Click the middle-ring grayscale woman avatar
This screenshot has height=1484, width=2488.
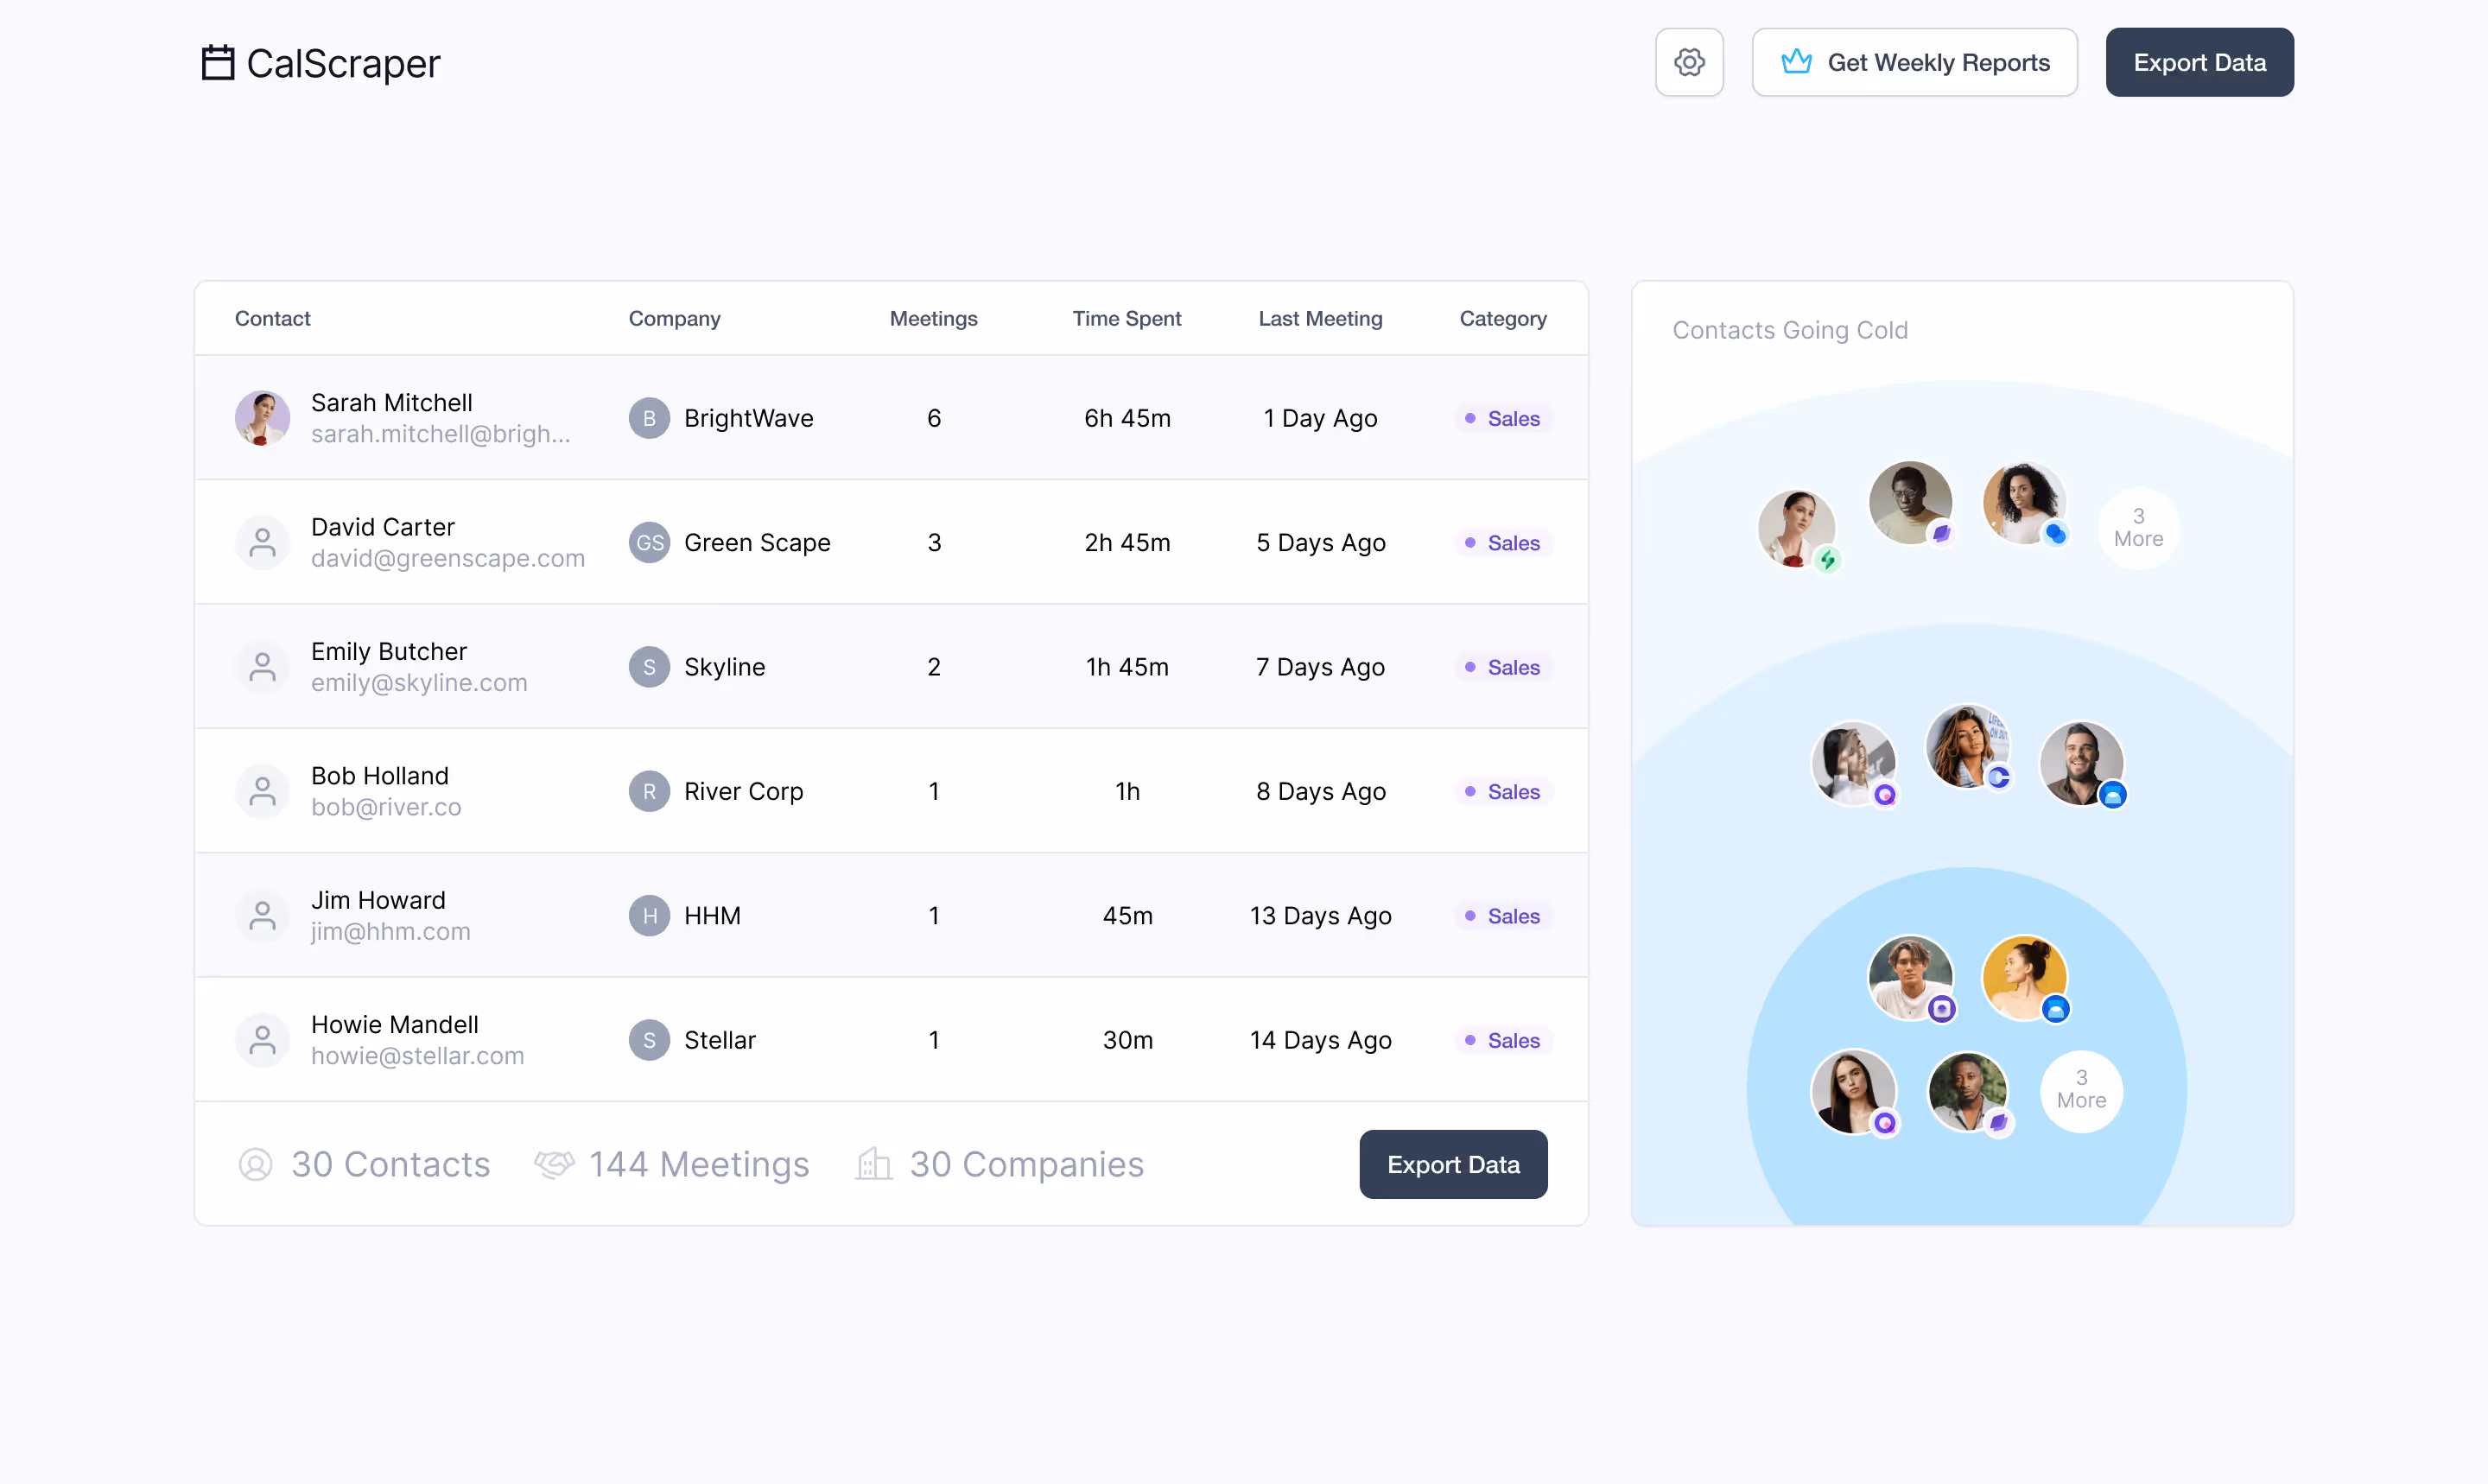[1853, 763]
